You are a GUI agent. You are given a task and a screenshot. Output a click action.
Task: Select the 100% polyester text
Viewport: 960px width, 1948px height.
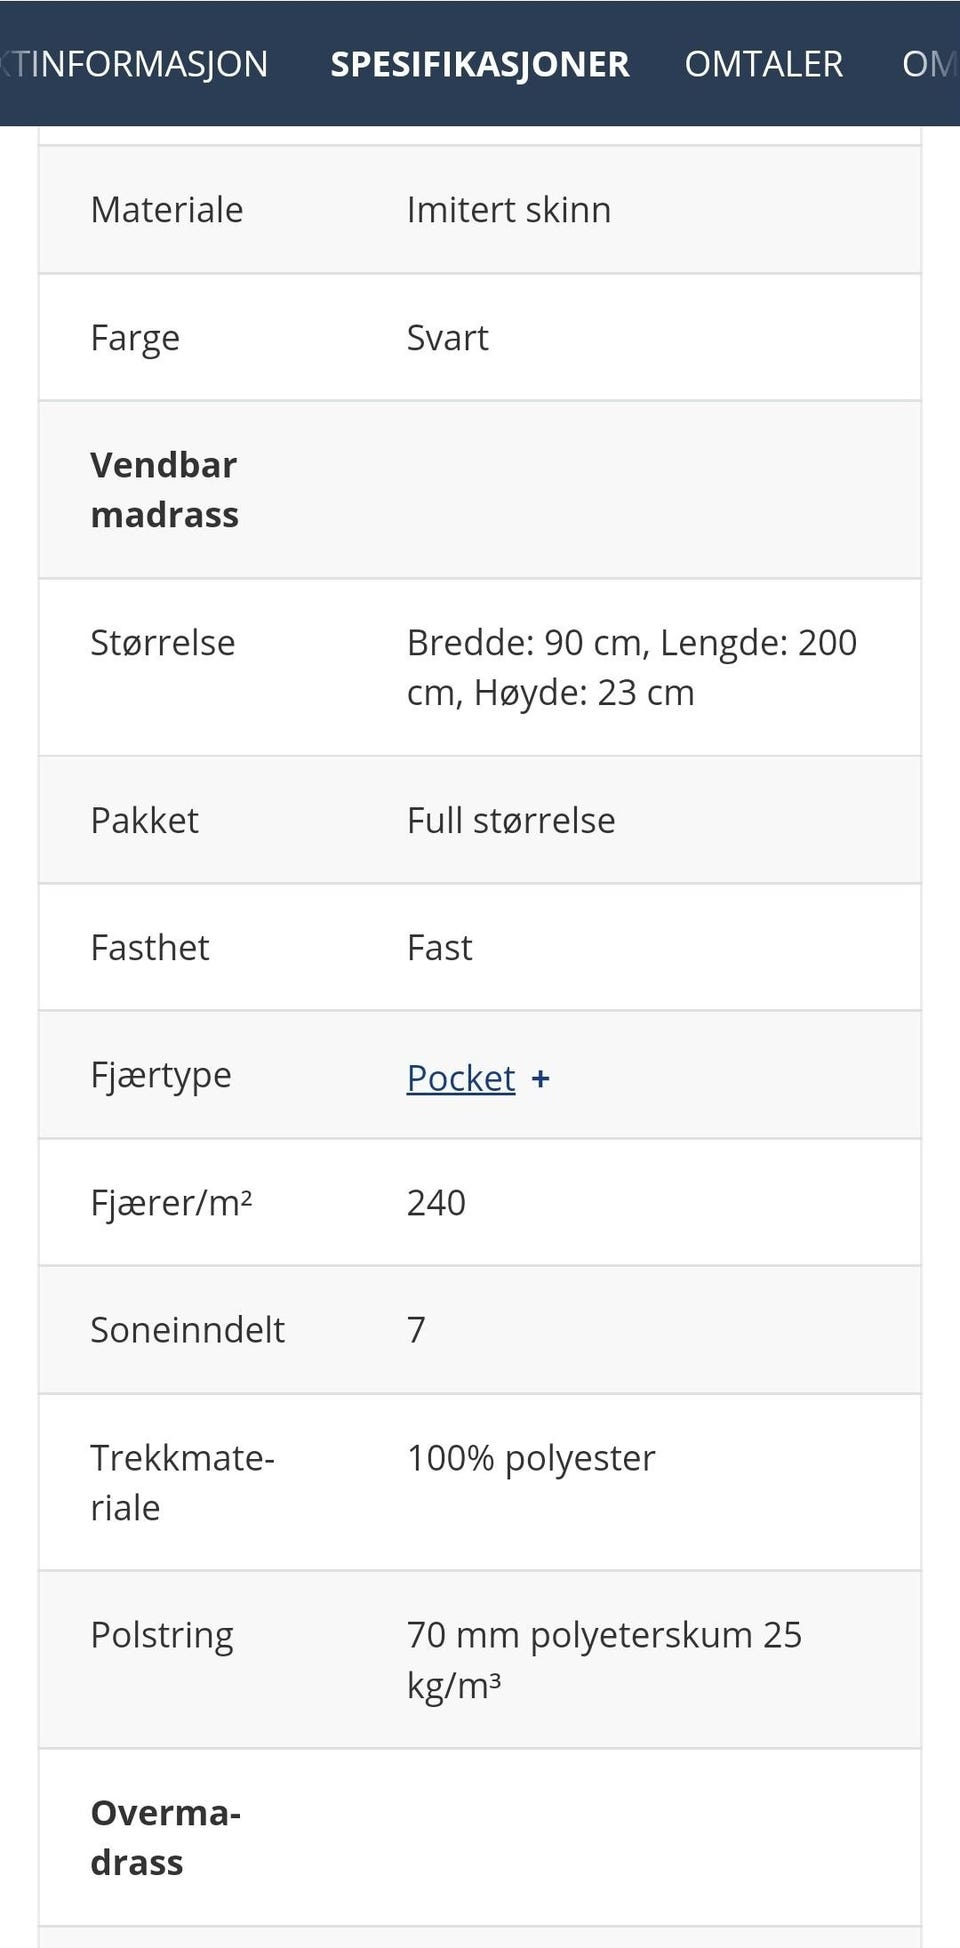click(x=530, y=1458)
